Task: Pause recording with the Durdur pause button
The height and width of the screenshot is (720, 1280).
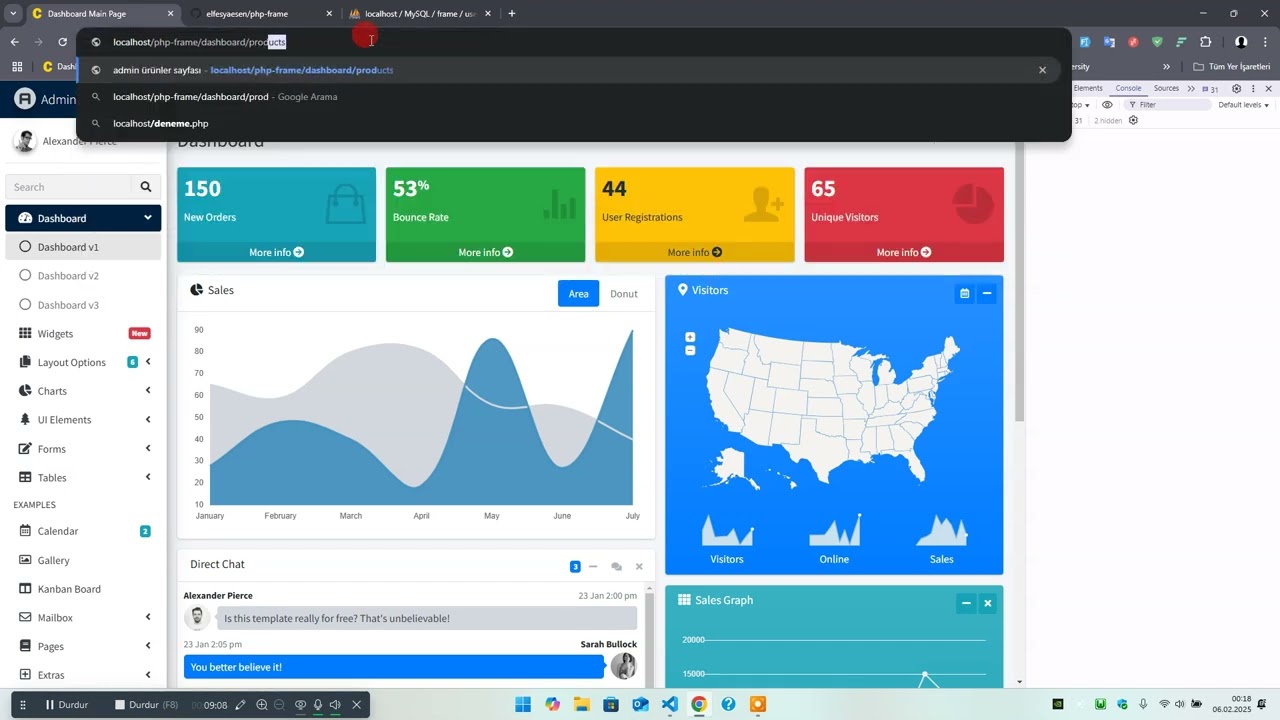Action: pyautogui.click(x=65, y=705)
